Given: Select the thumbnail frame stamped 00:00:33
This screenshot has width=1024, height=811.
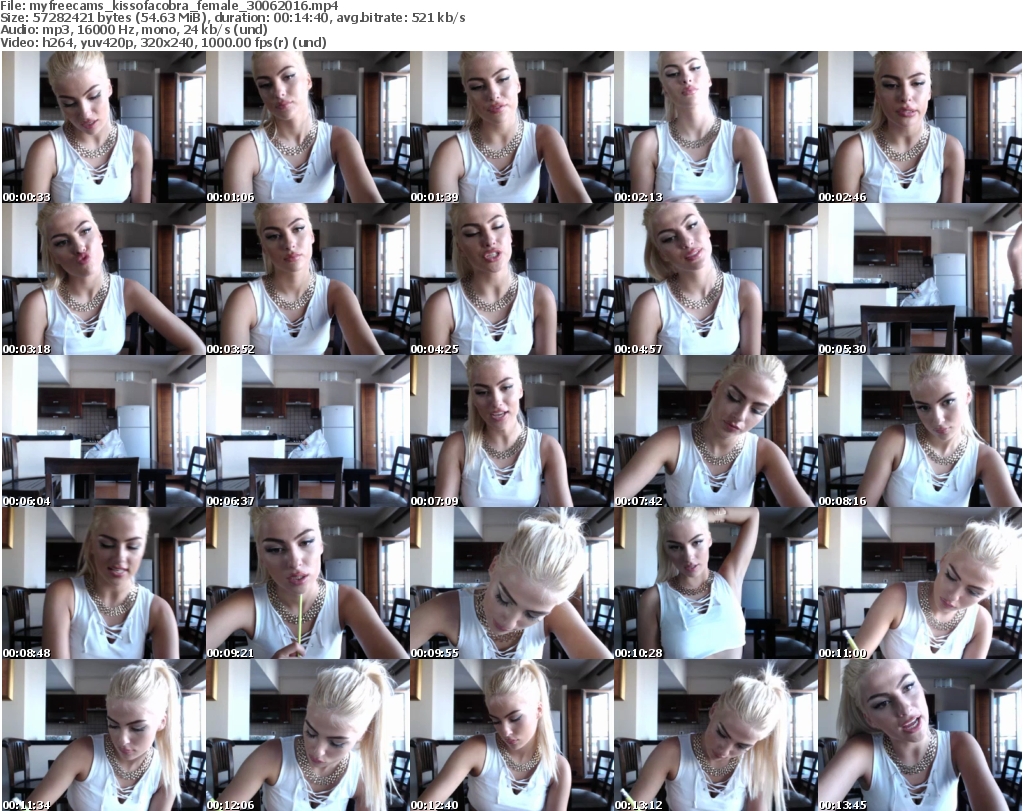Looking at the screenshot, I should pos(104,127).
